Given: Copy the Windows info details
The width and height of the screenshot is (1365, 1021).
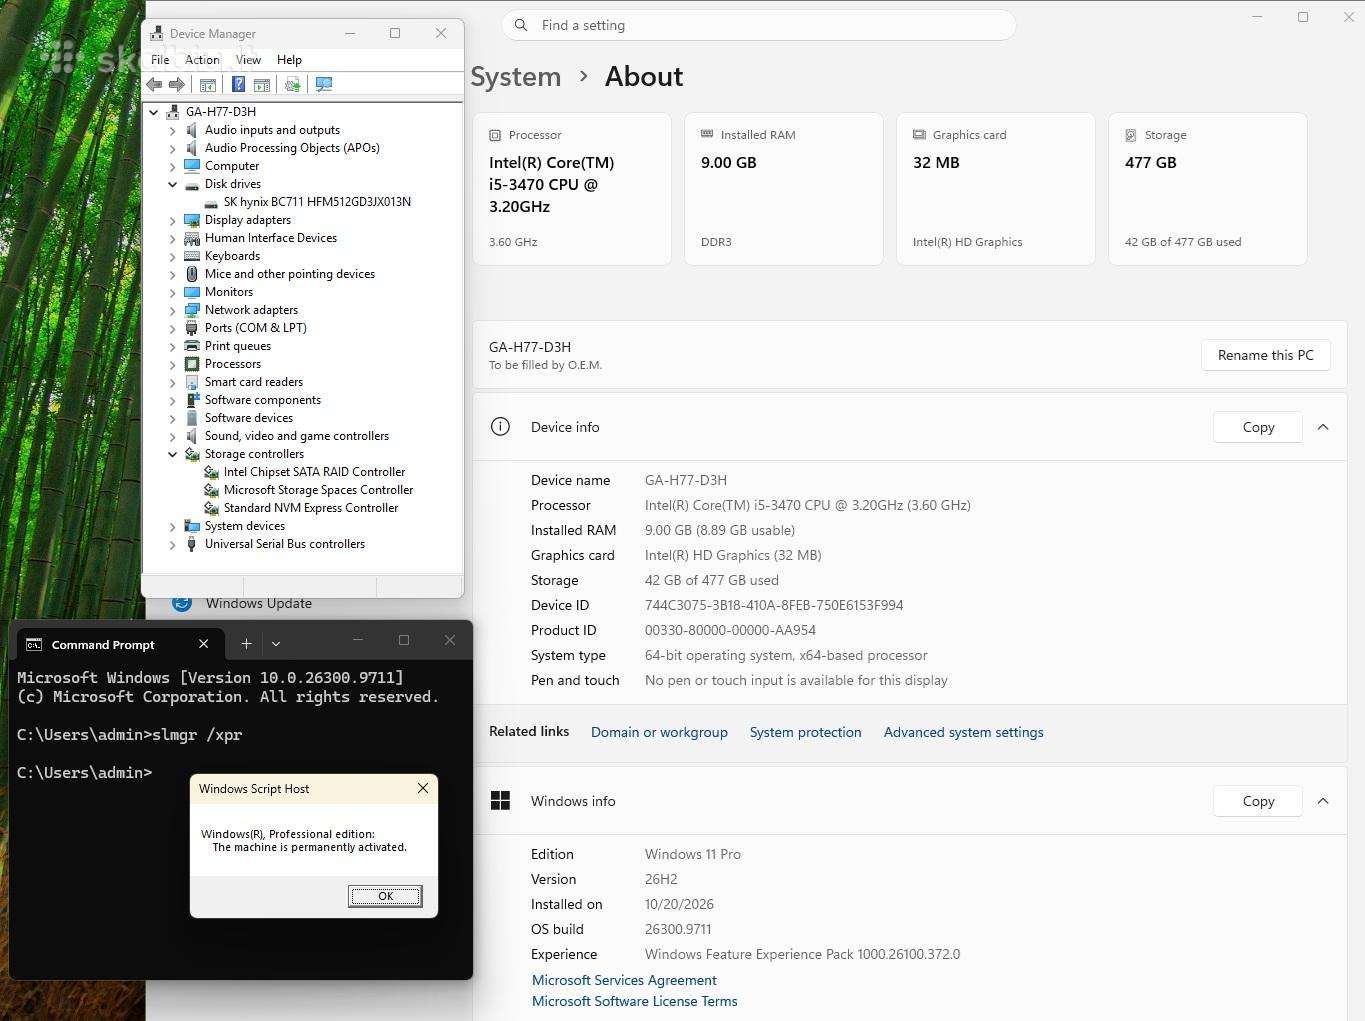Looking at the screenshot, I should click(x=1258, y=801).
